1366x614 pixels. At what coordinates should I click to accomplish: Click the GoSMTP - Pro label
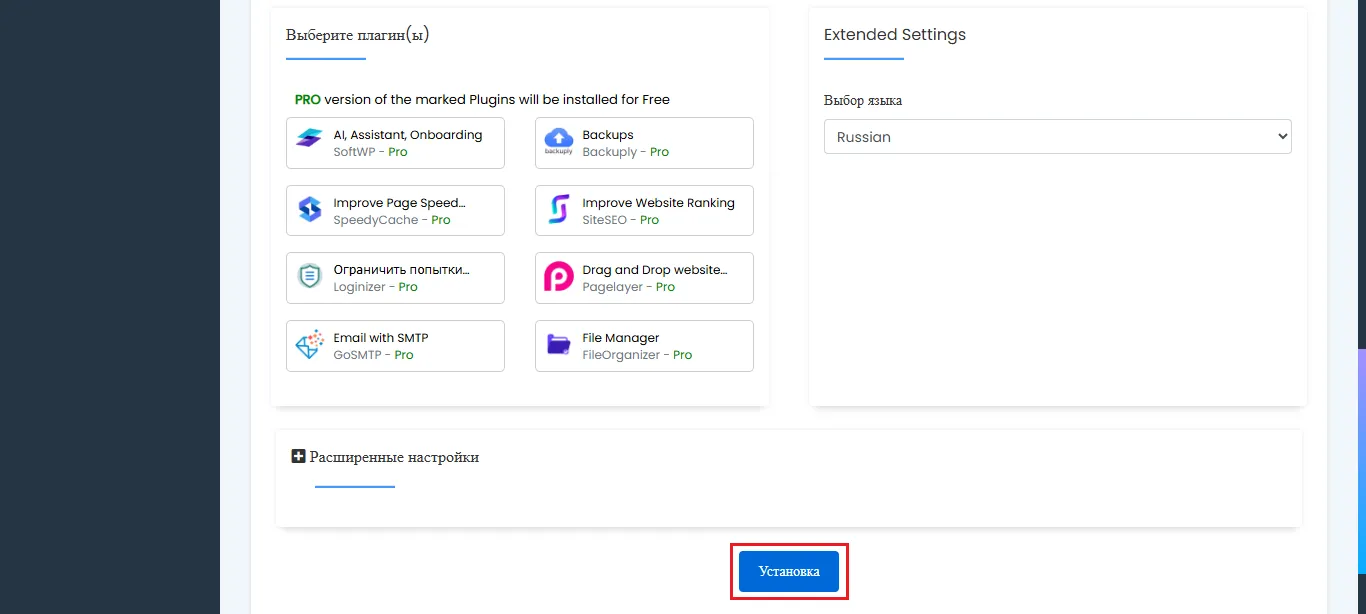pos(373,355)
